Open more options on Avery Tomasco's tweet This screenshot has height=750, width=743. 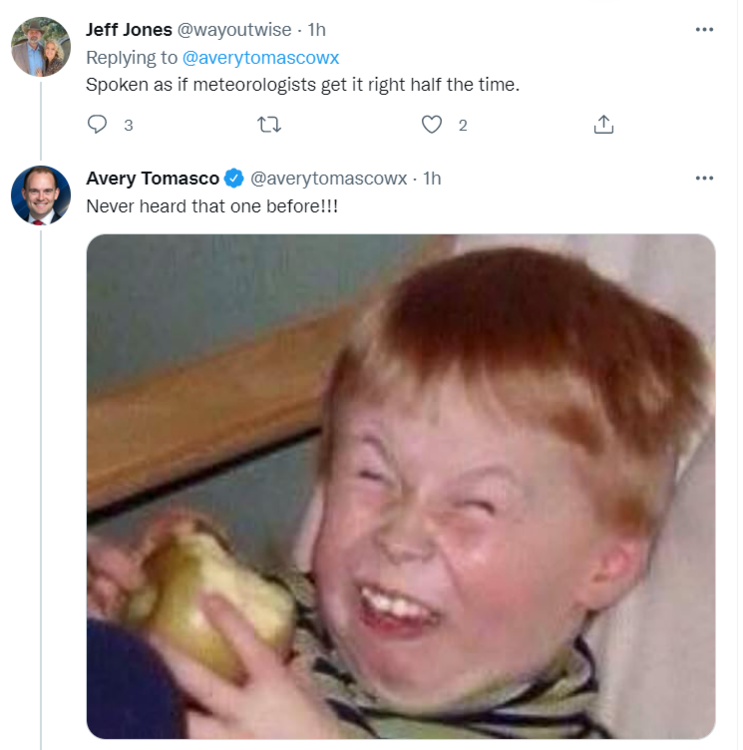704,178
